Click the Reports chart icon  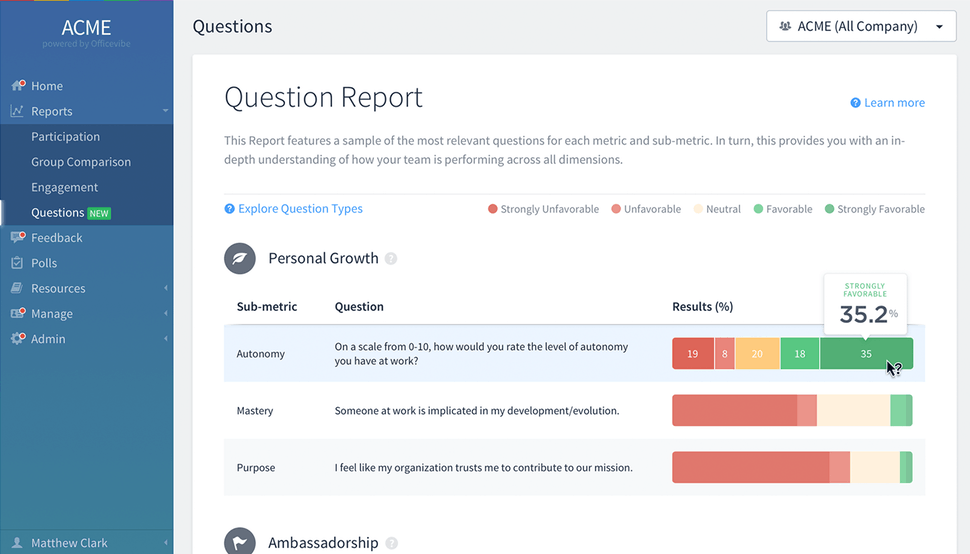point(17,111)
